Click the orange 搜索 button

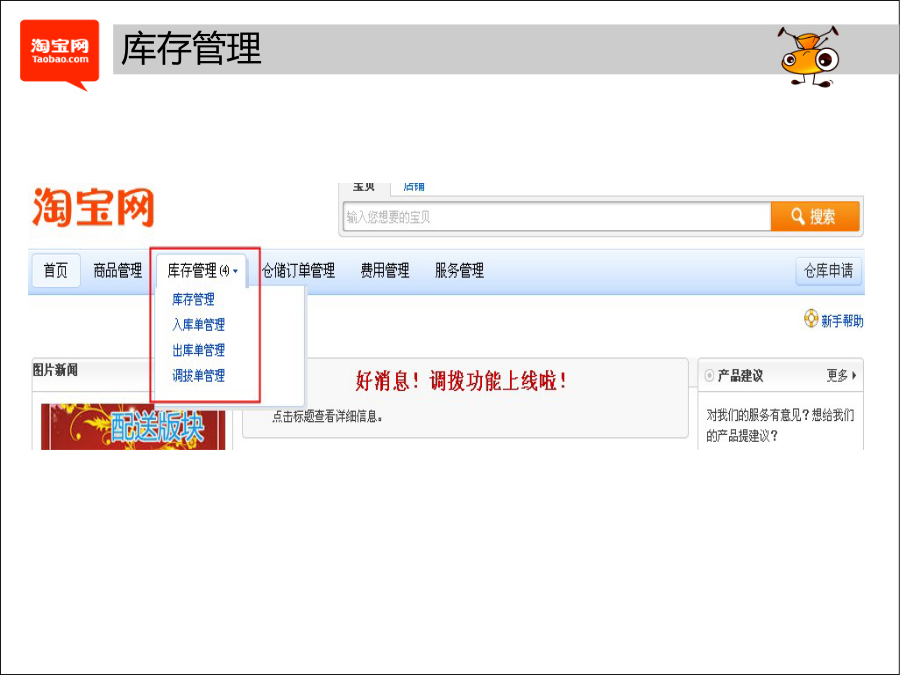coord(815,216)
